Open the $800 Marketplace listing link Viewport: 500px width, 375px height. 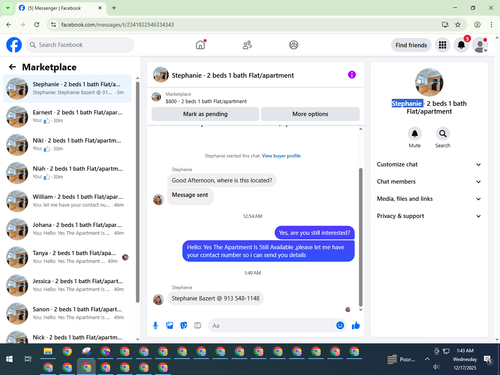tap(206, 101)
